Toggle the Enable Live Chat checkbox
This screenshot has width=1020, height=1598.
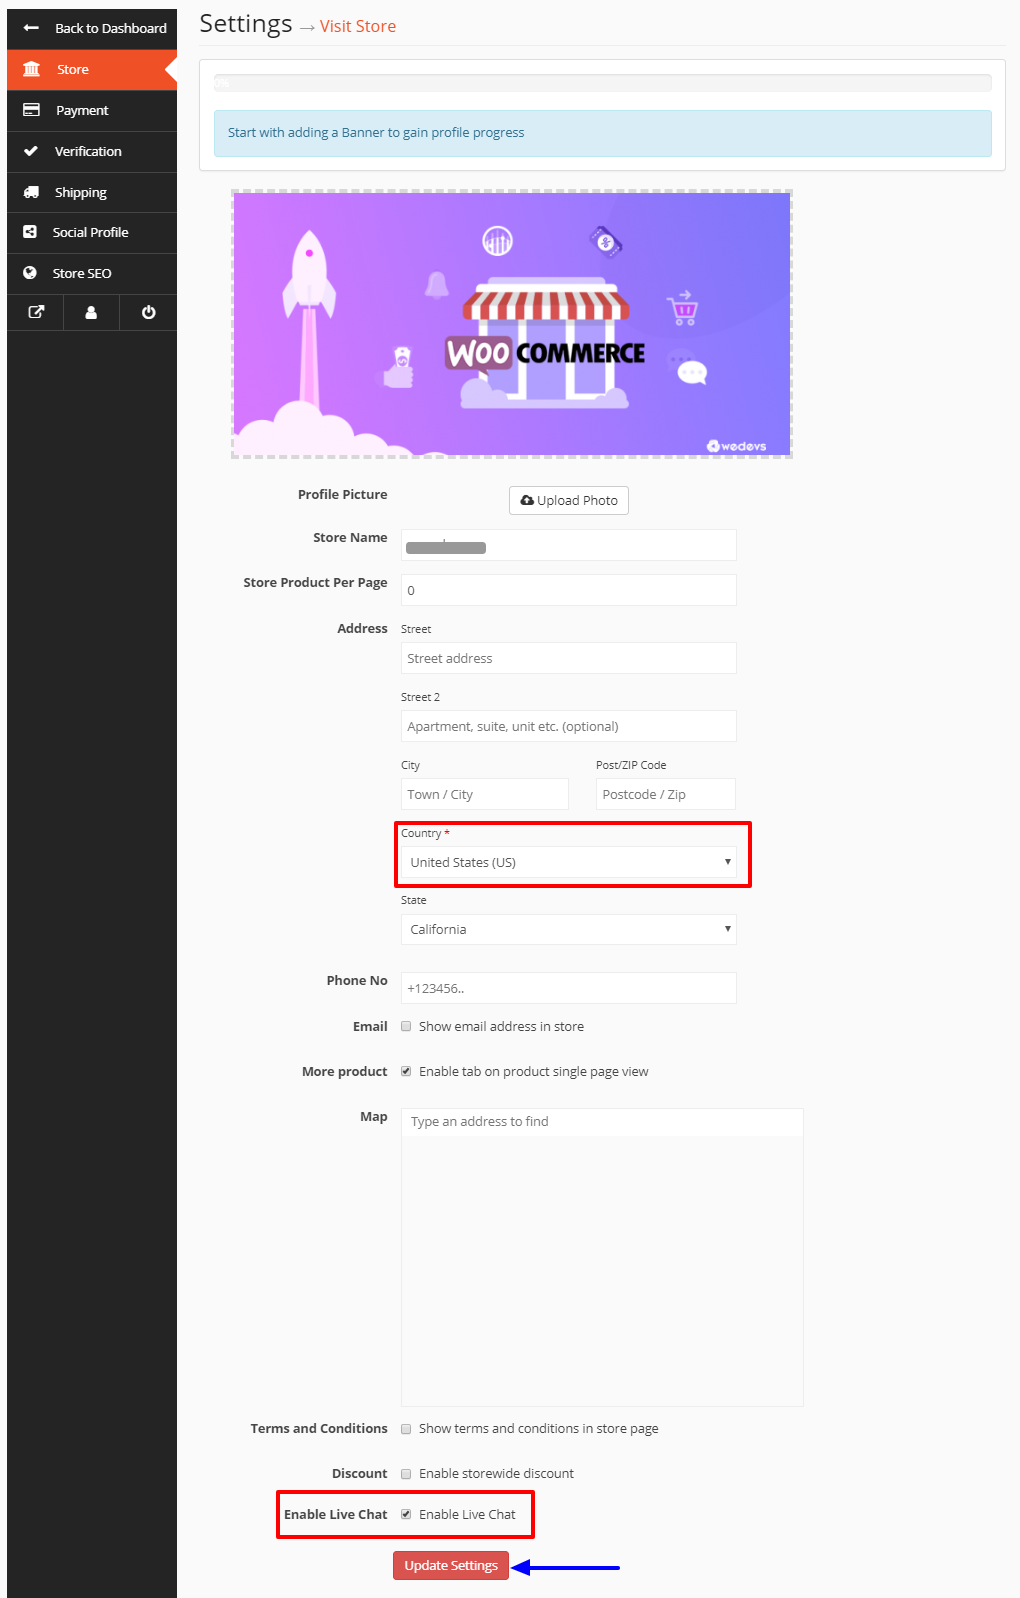click(406, 1514)
